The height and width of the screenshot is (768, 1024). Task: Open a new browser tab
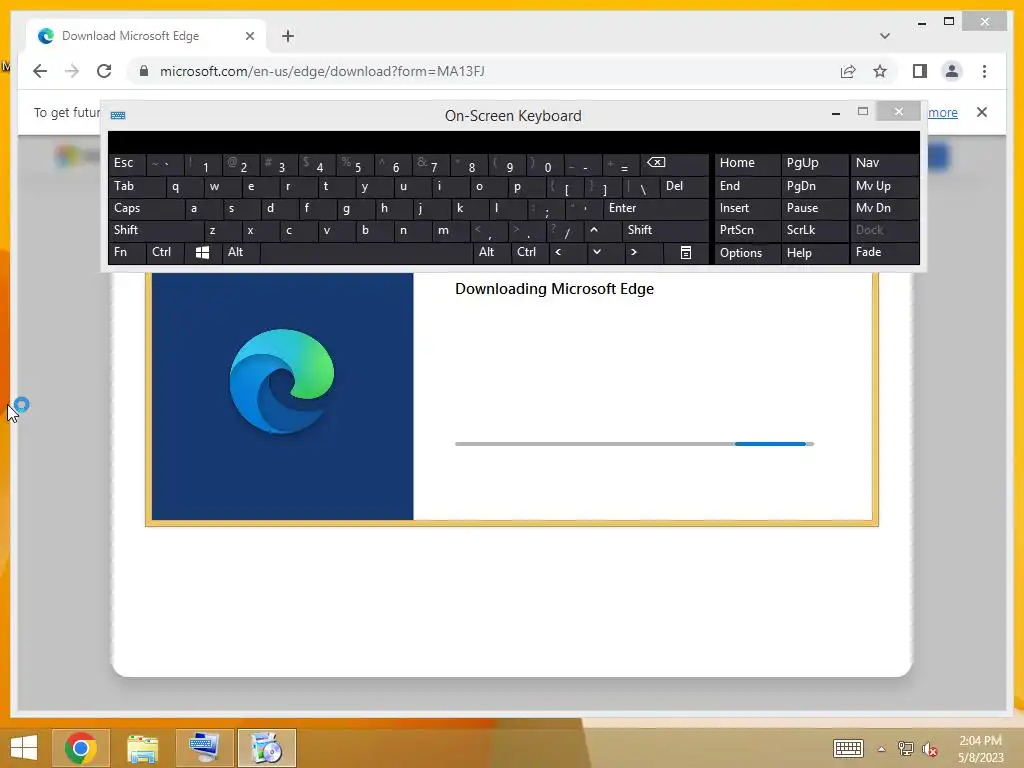288,36
